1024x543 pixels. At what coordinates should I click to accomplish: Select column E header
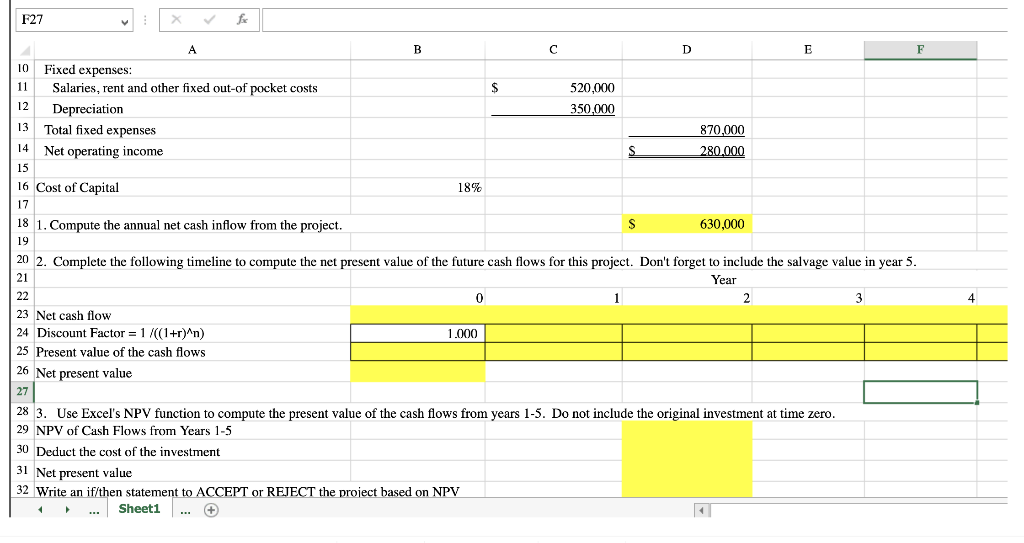(808, 50)
